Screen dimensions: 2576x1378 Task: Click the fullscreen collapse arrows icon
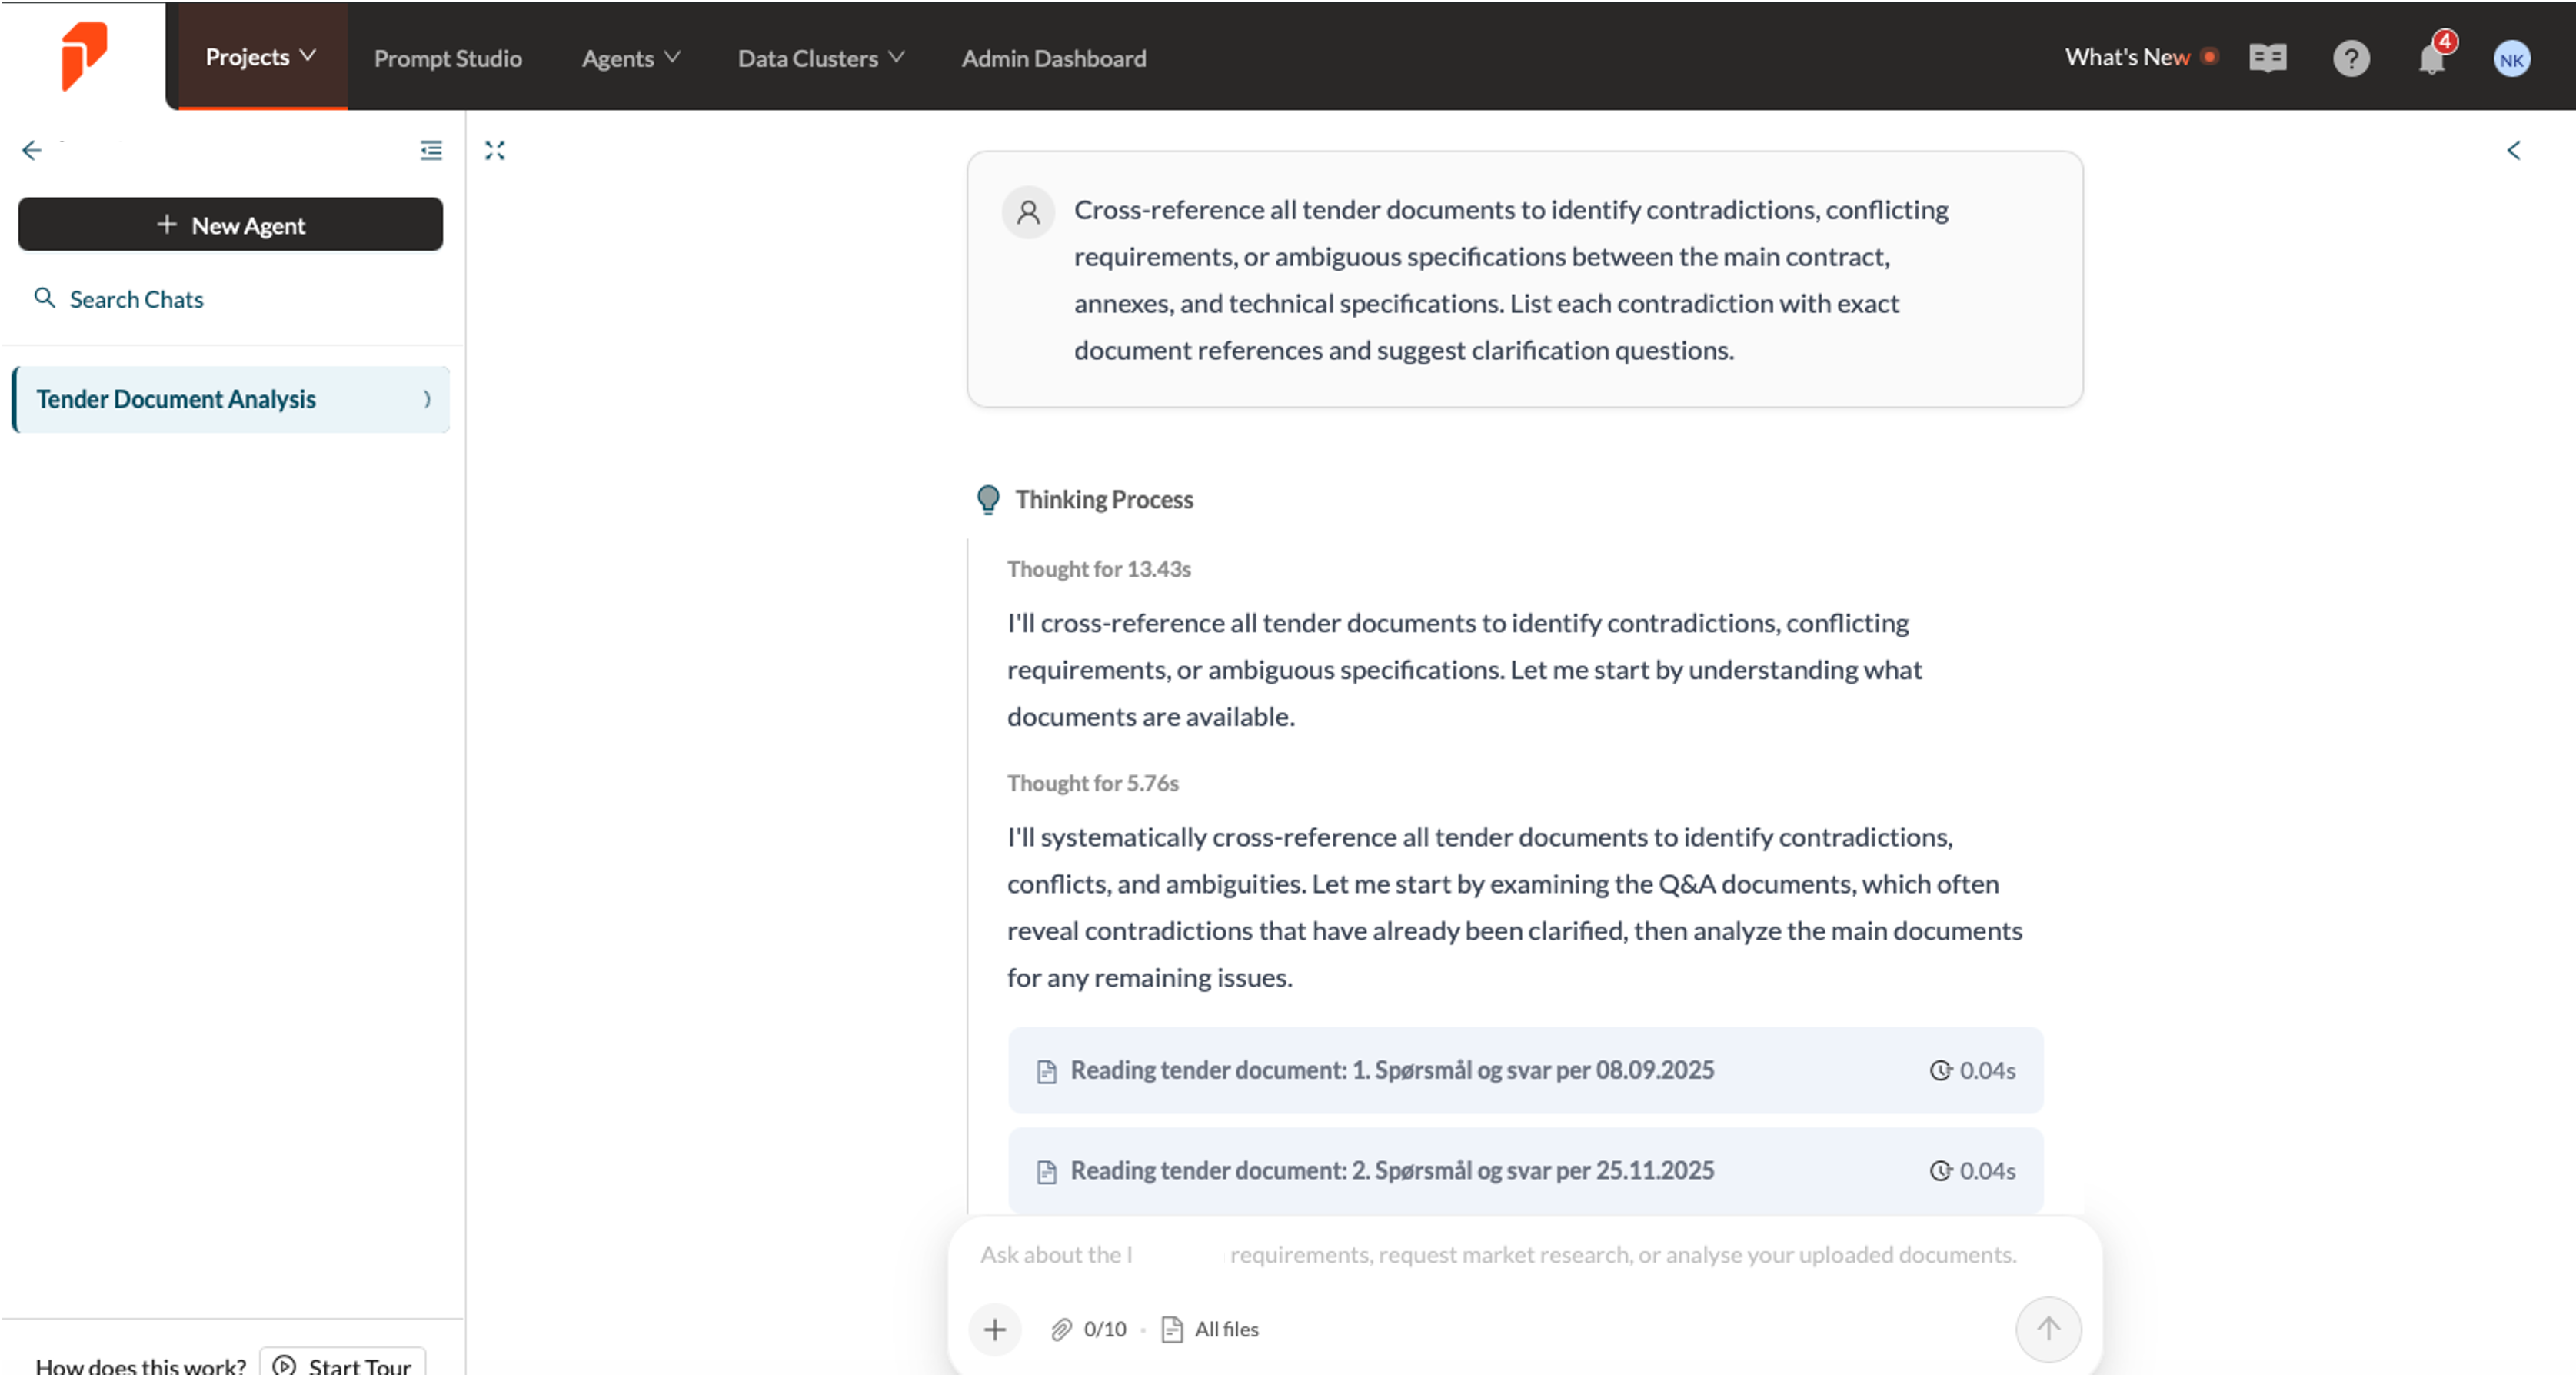point(495,150)
